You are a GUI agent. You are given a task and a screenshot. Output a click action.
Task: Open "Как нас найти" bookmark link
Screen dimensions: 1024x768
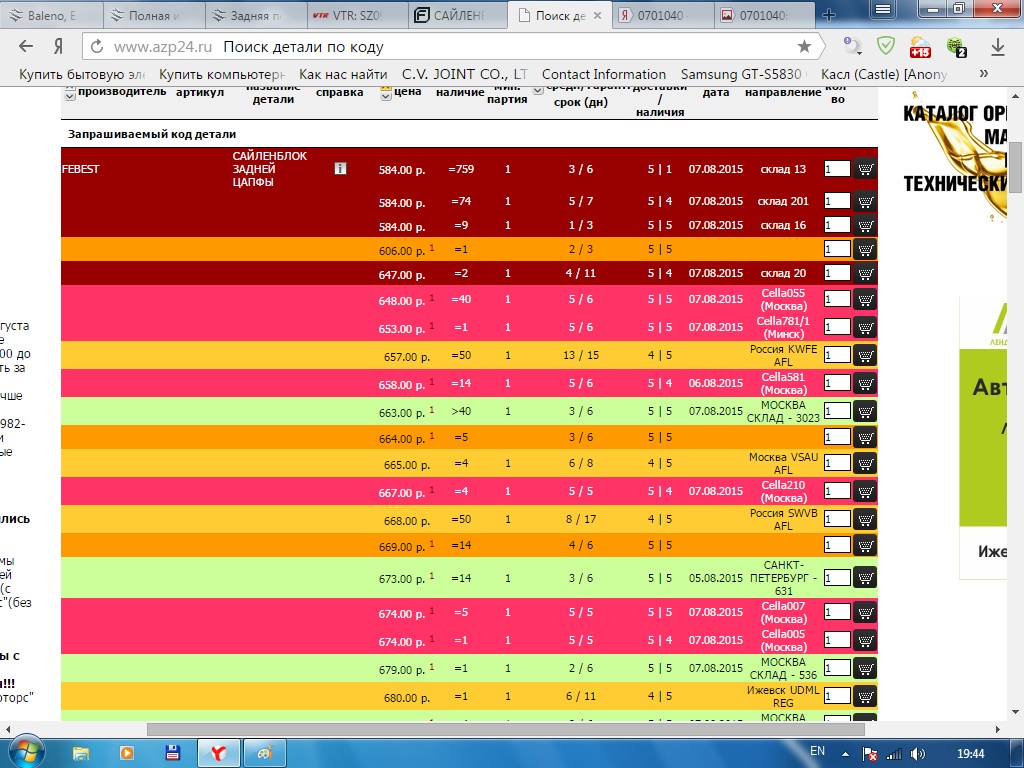343,74
